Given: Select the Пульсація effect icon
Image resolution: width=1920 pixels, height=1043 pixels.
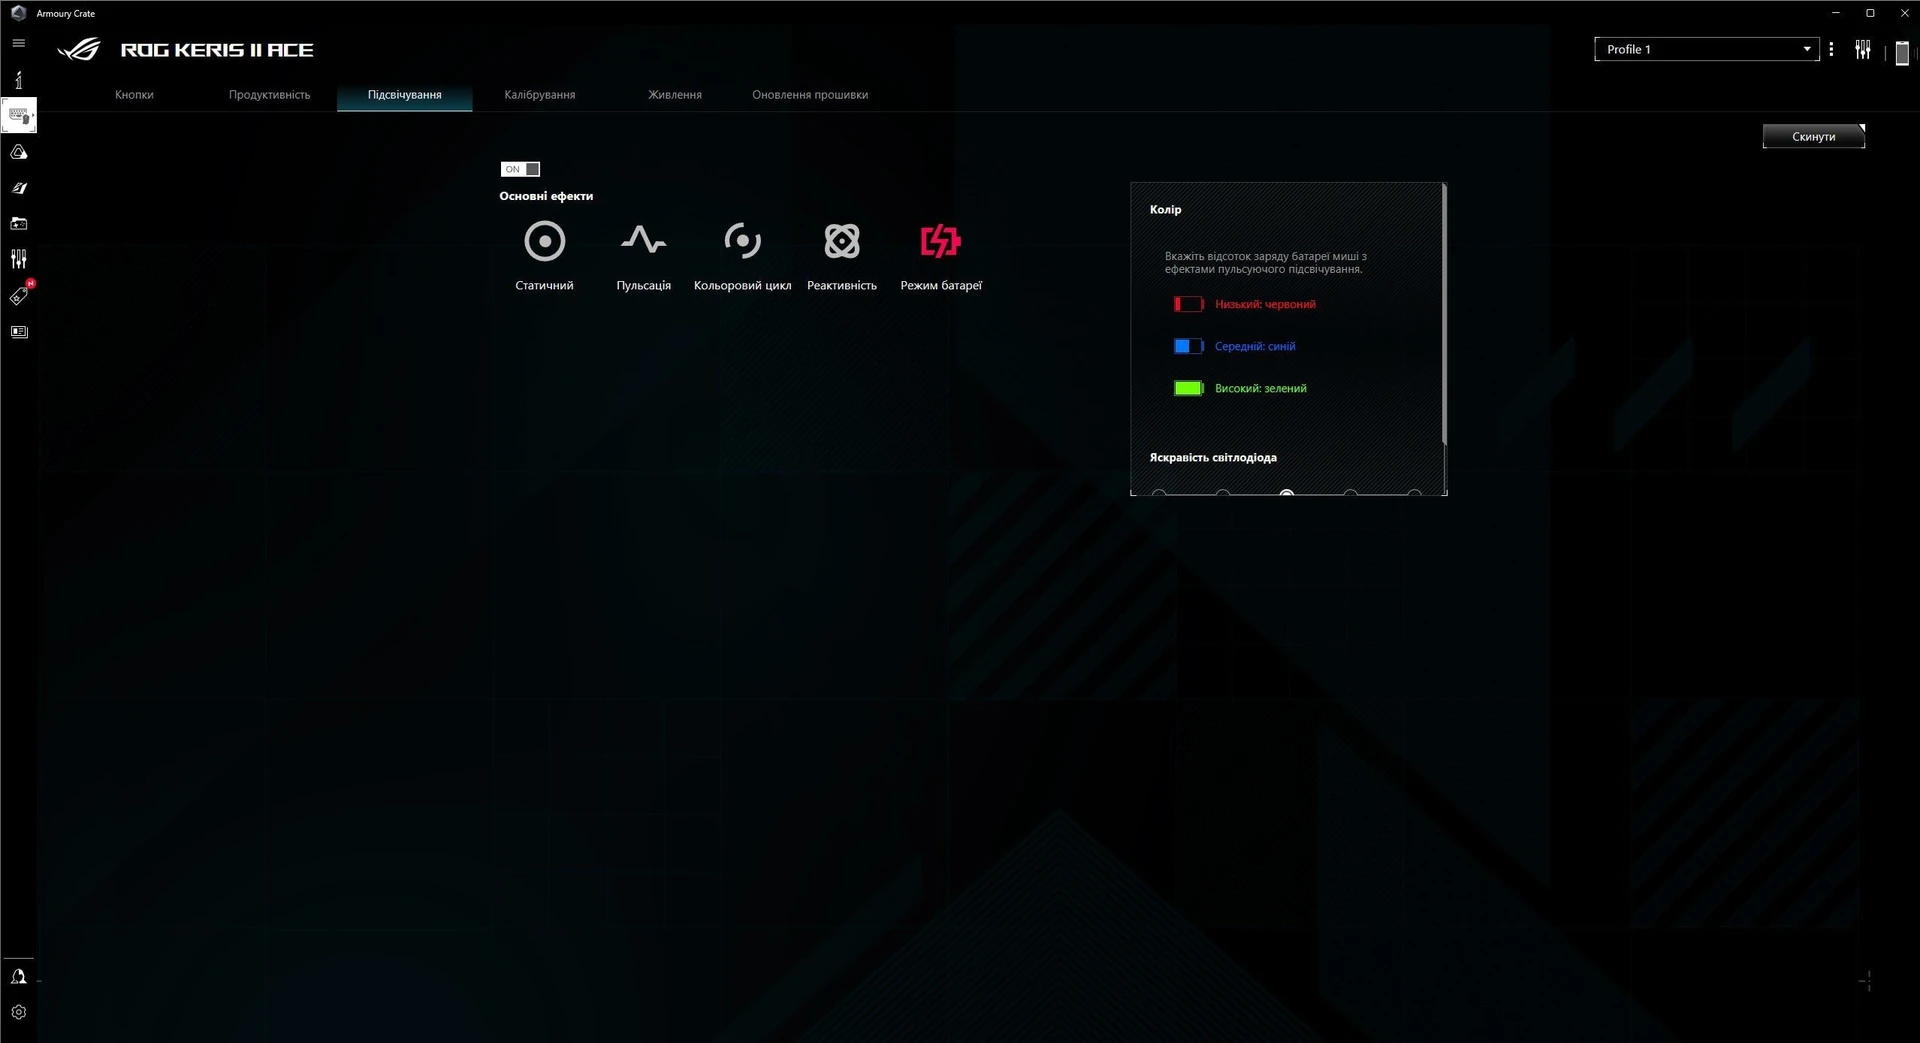Looking at the screenshot, I should point(643,241).
